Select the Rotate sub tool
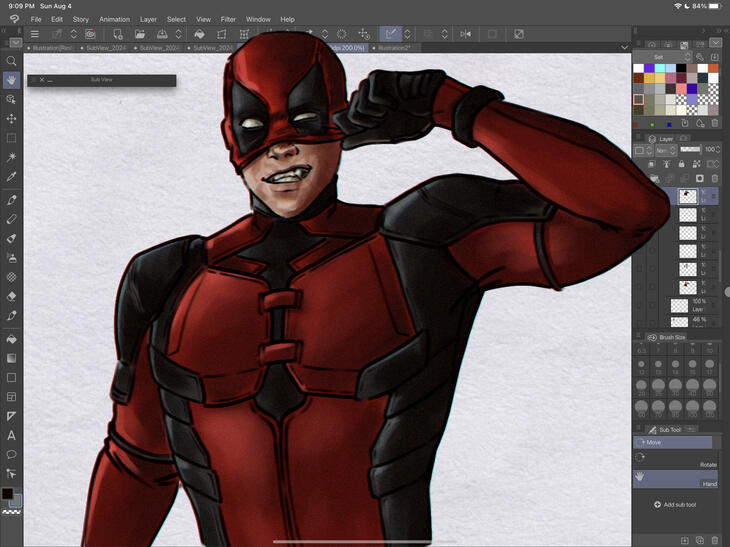 point(675,460)
